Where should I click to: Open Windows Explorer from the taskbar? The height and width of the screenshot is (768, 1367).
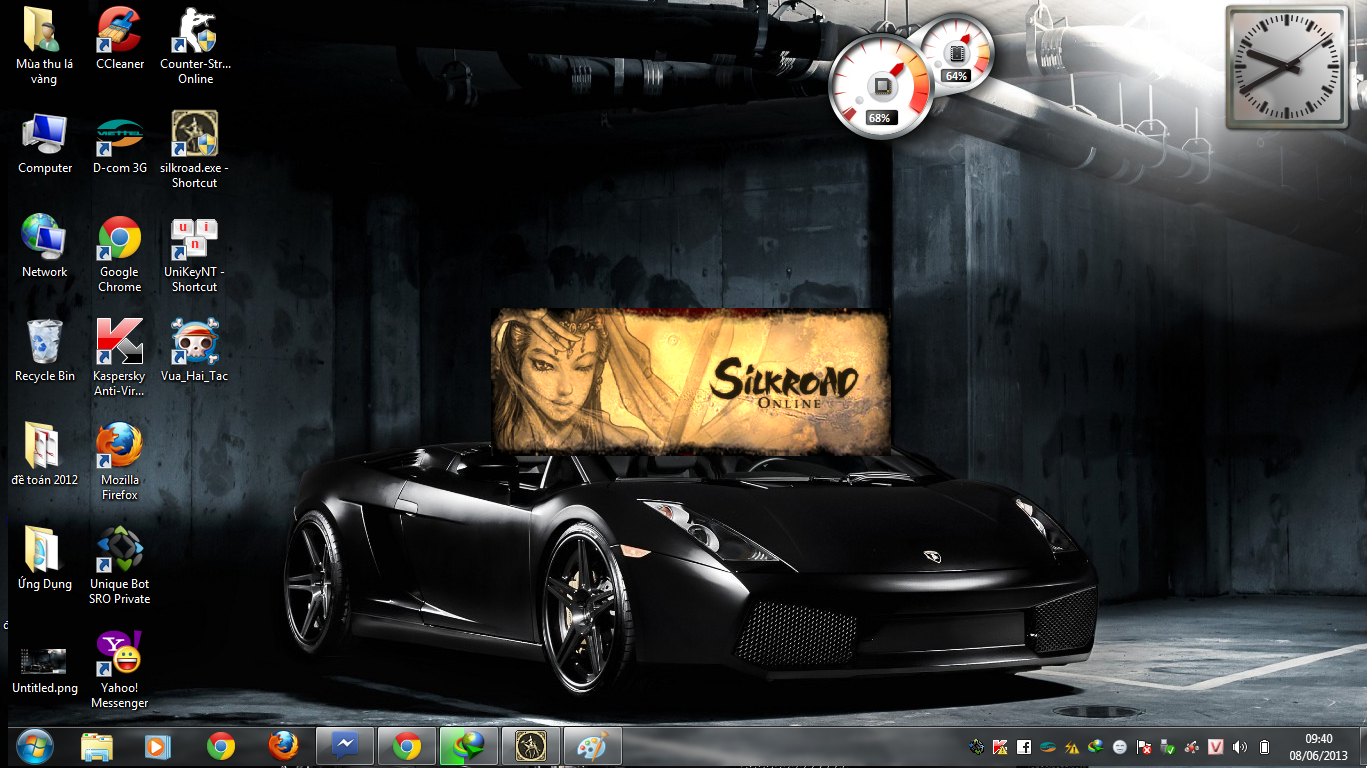[x=97, y=746]
